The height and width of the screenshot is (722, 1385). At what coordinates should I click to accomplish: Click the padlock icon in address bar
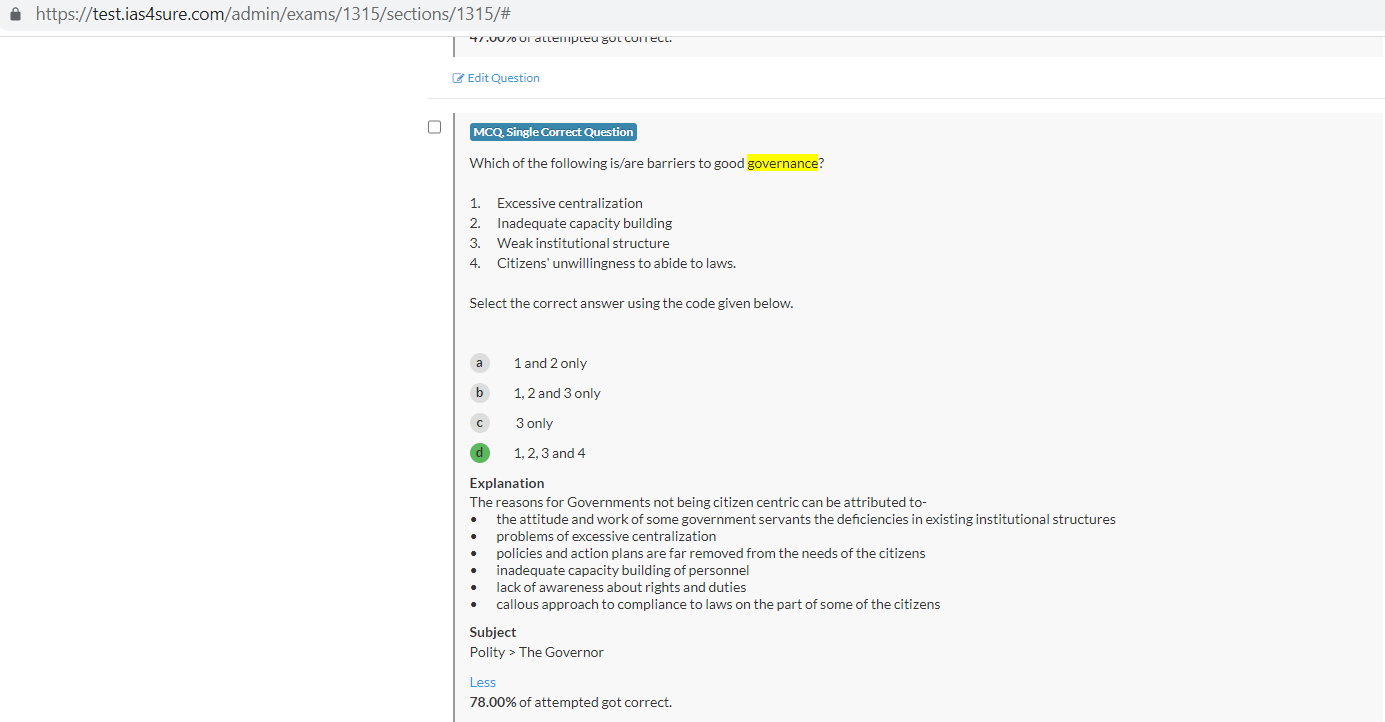tap(15, 14)
